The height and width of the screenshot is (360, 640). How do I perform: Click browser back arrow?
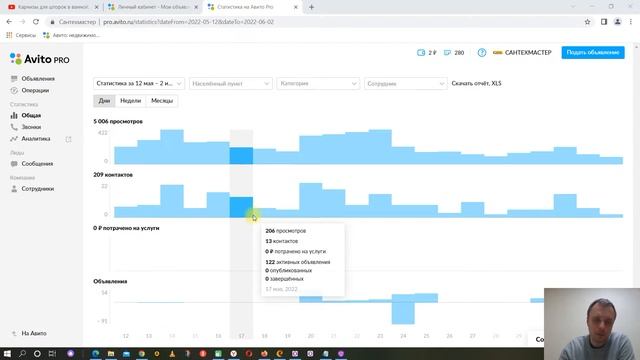pos(9,22)
